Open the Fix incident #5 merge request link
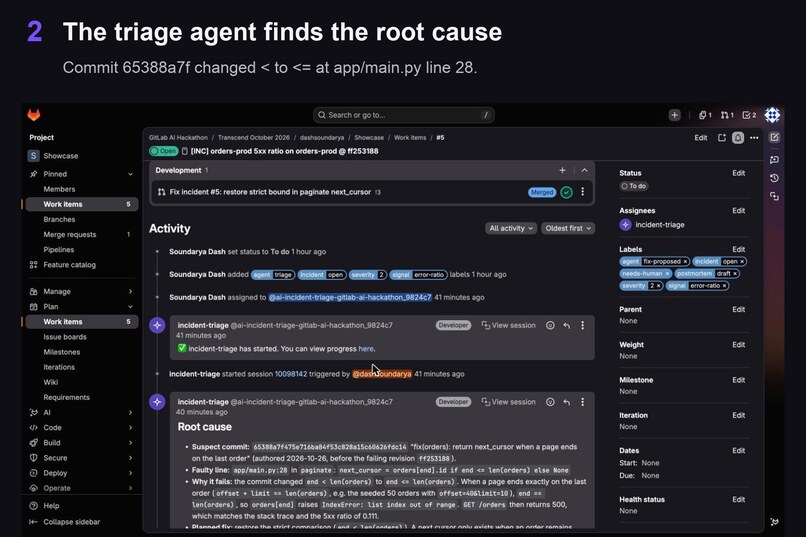 270,192
